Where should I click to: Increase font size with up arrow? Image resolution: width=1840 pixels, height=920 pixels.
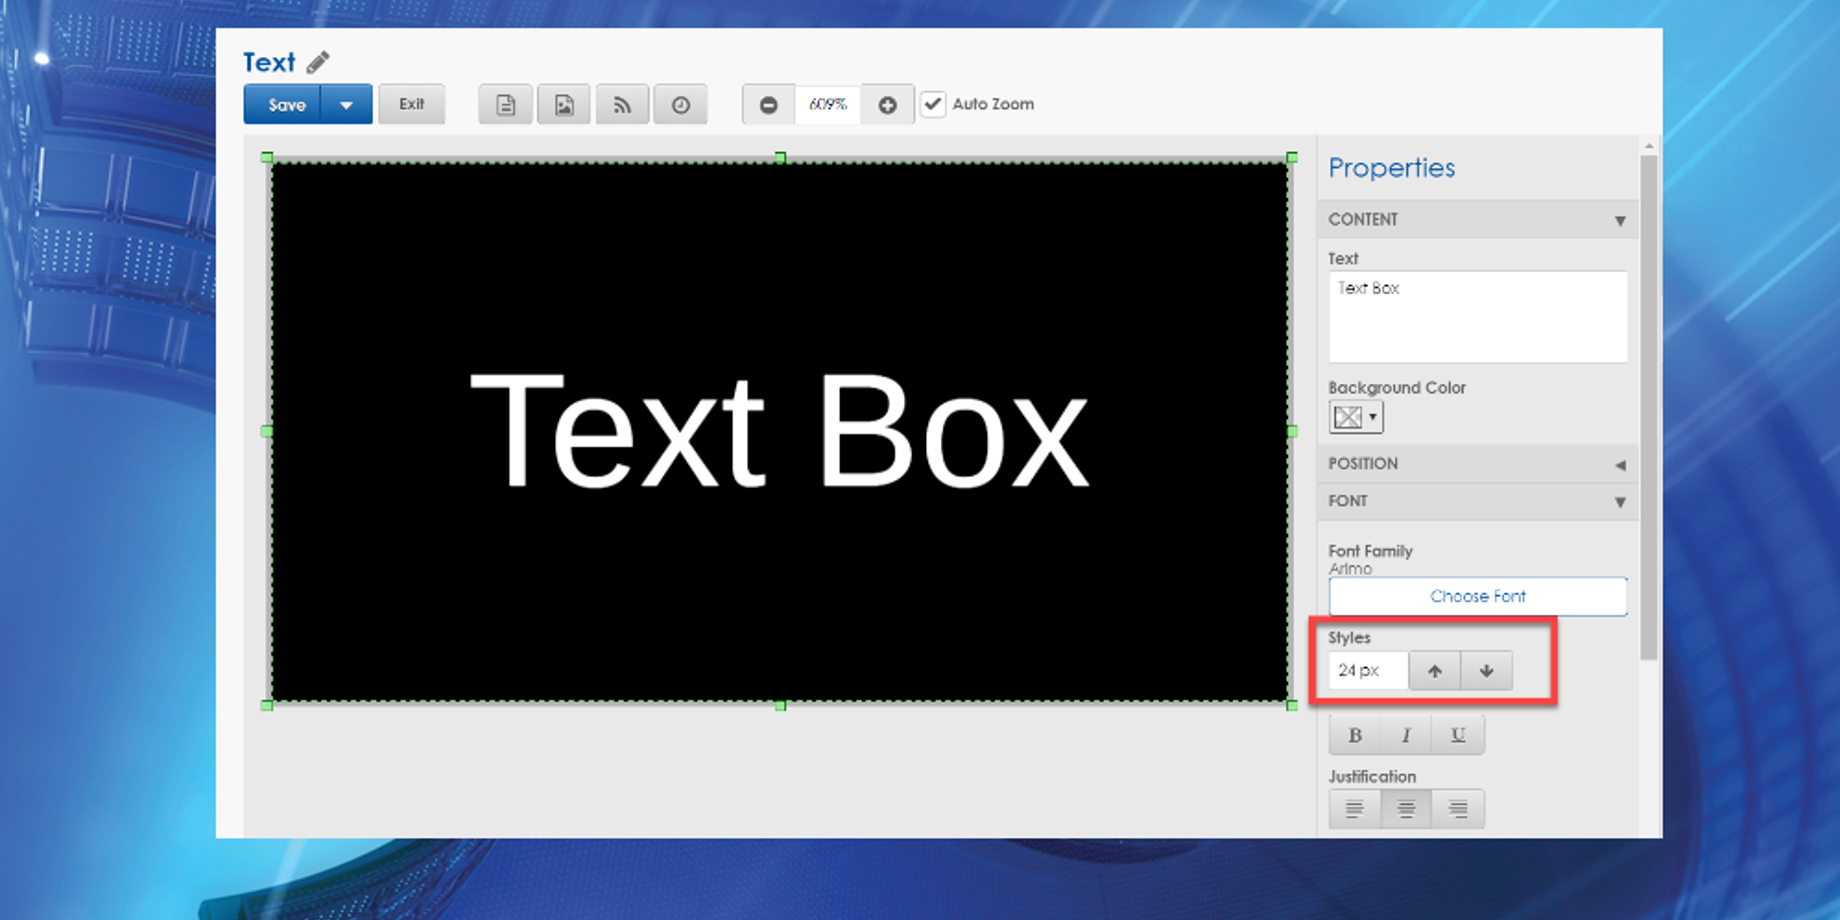point(1435,671)
